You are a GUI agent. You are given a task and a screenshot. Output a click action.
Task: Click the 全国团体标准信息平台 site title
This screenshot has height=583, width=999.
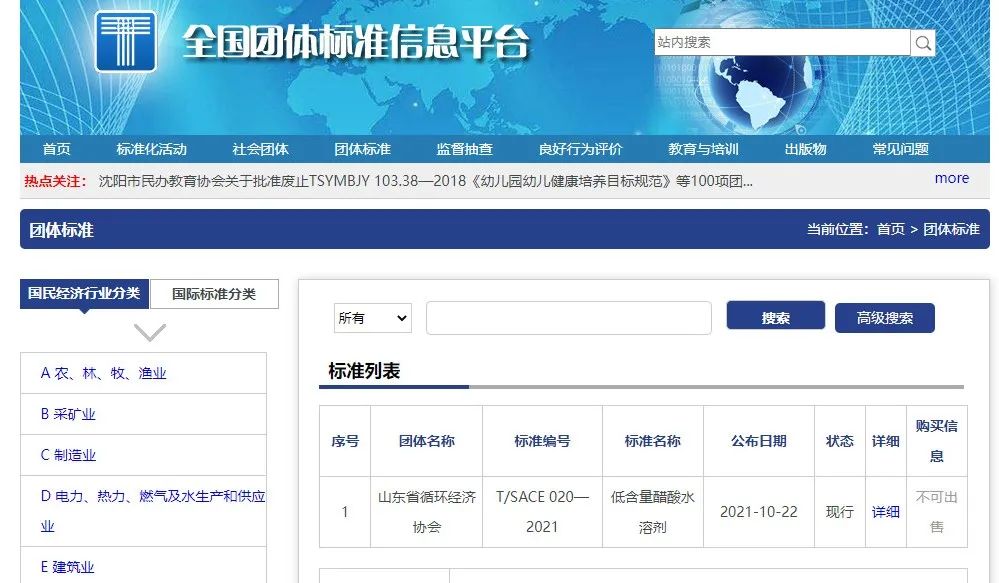[356, 42]
